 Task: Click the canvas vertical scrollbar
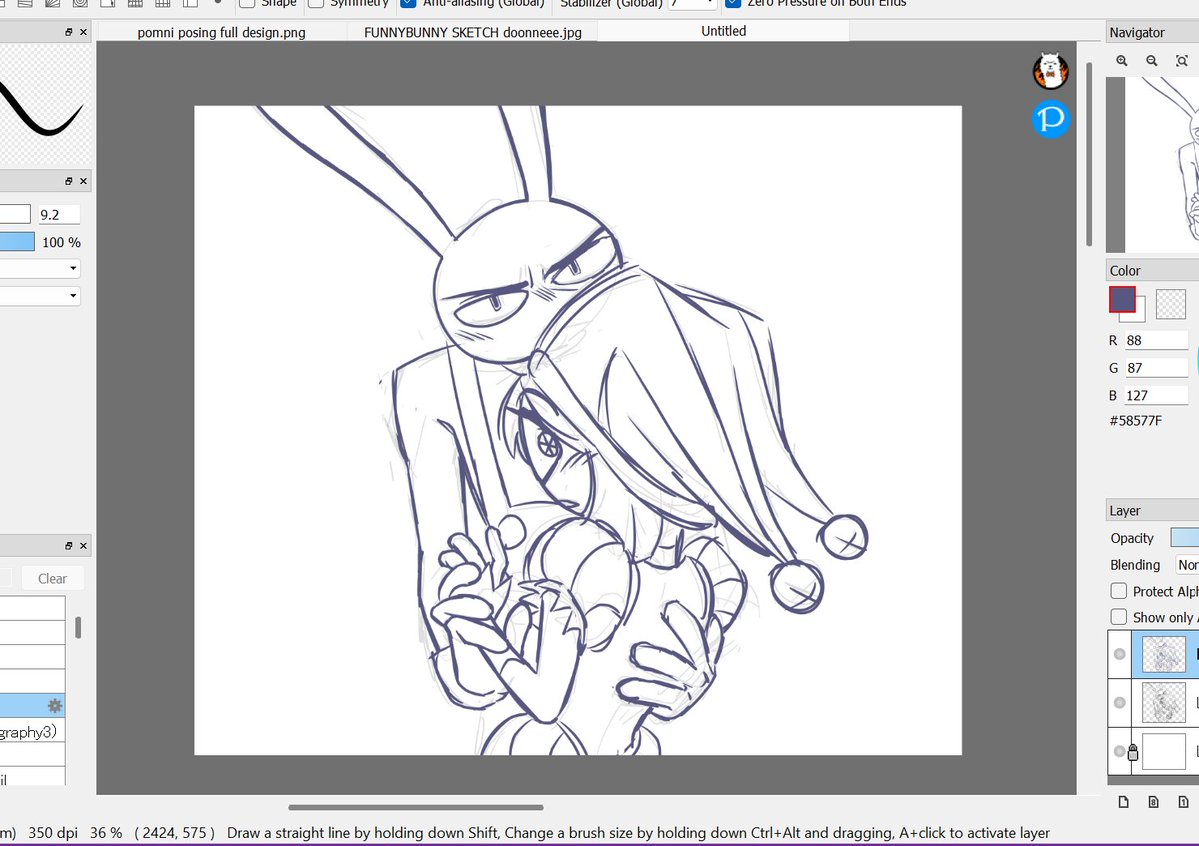[1089, 153]
